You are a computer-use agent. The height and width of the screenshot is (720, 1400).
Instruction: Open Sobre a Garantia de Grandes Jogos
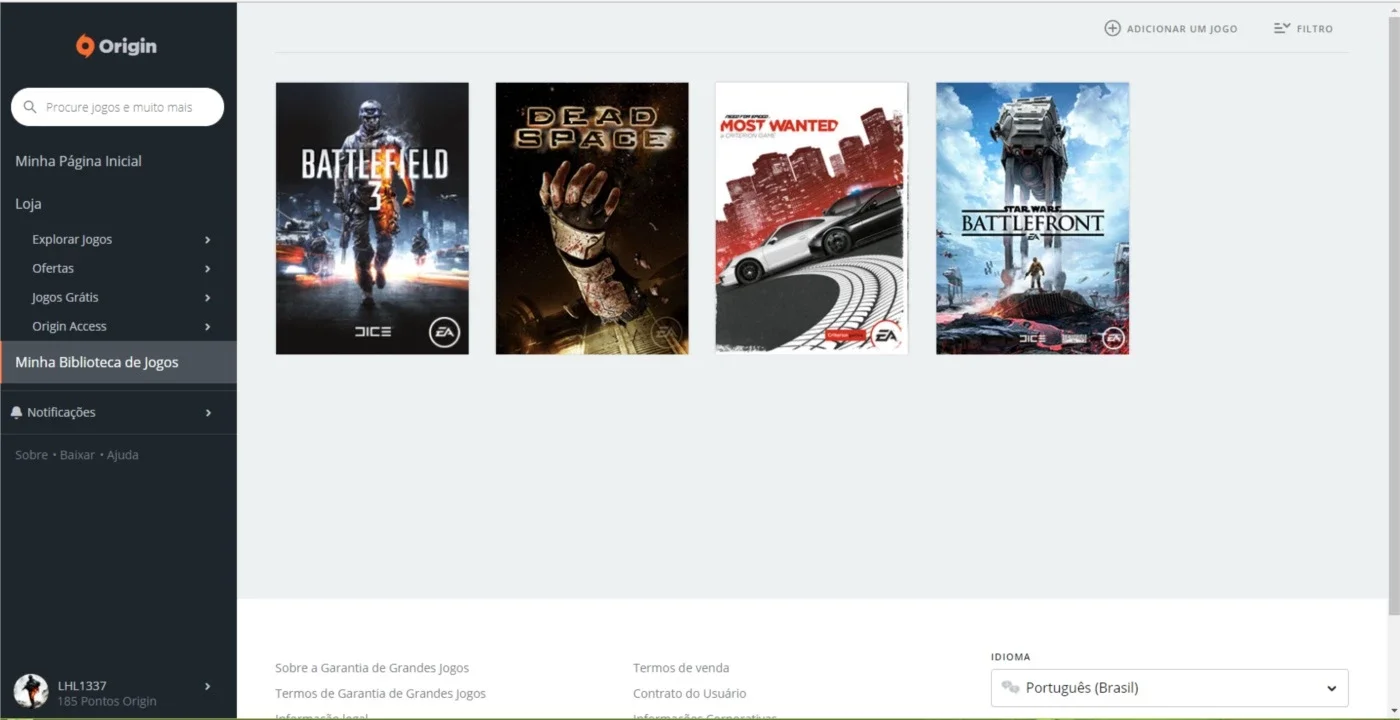[x=372, y=668]
